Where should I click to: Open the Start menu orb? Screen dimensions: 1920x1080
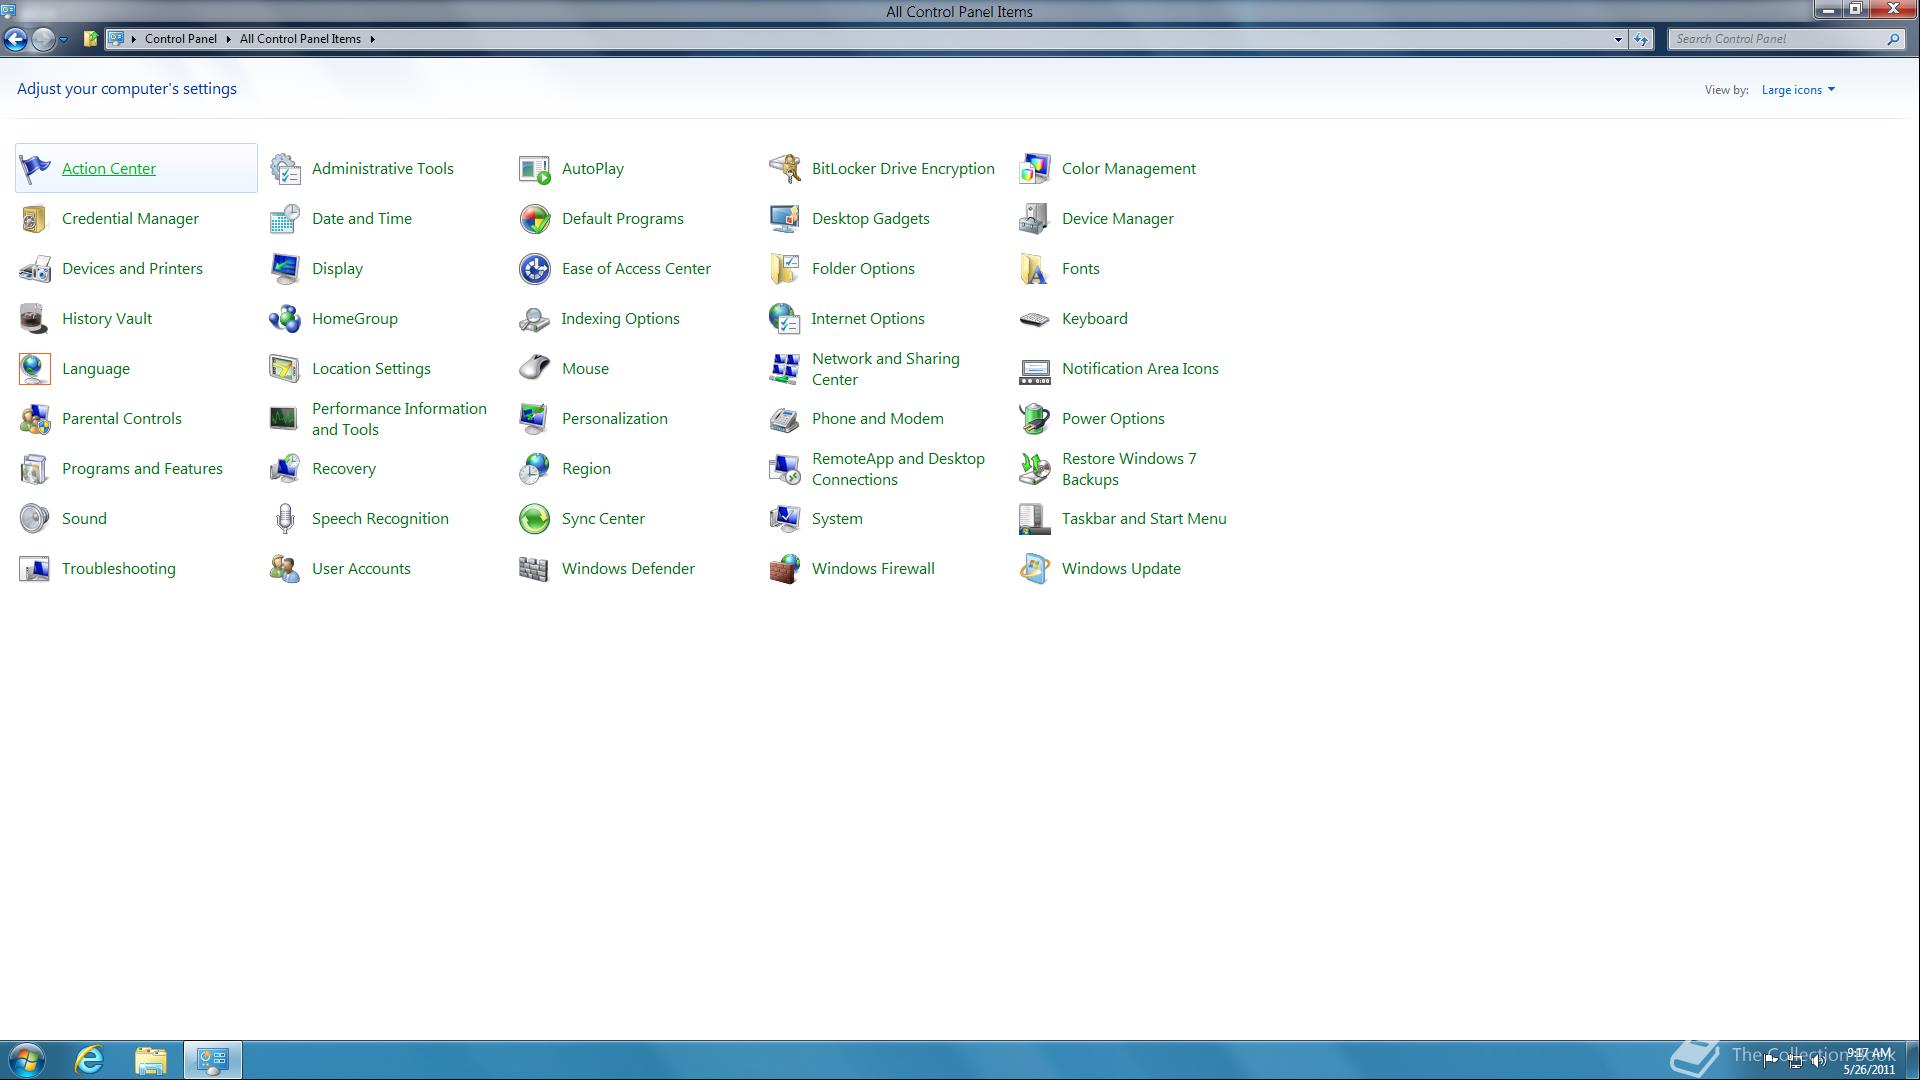[x=27, y=1060]
